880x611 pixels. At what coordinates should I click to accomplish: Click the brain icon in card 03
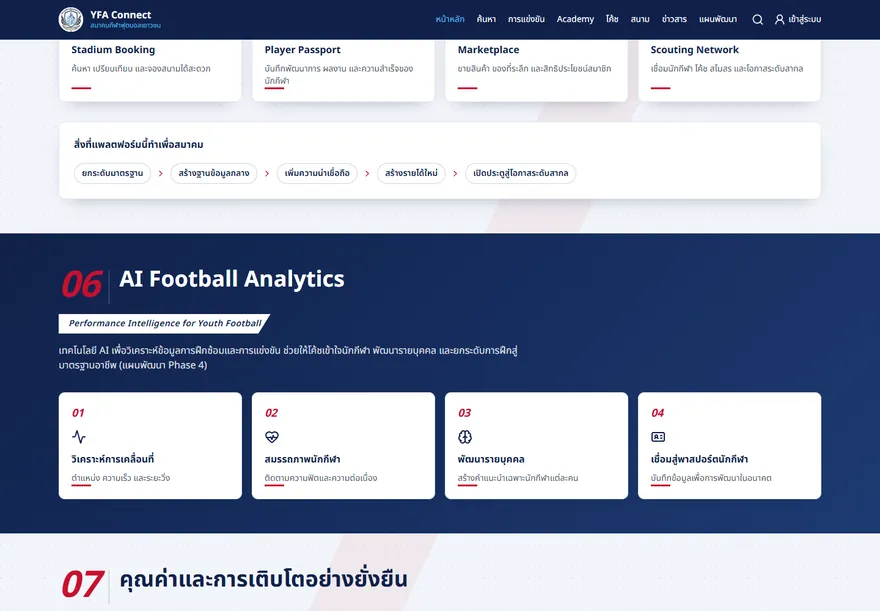pos(465,437)
